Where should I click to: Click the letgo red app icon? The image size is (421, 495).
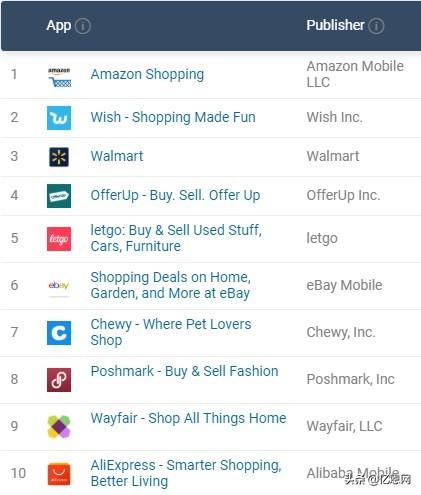[x=59, y=239]
